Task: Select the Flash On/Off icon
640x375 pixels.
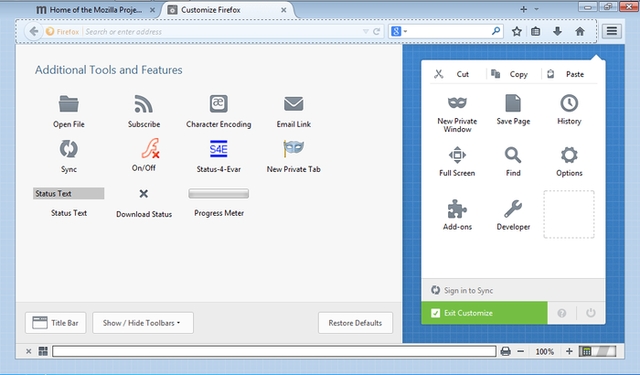Action: coord(150,149)
